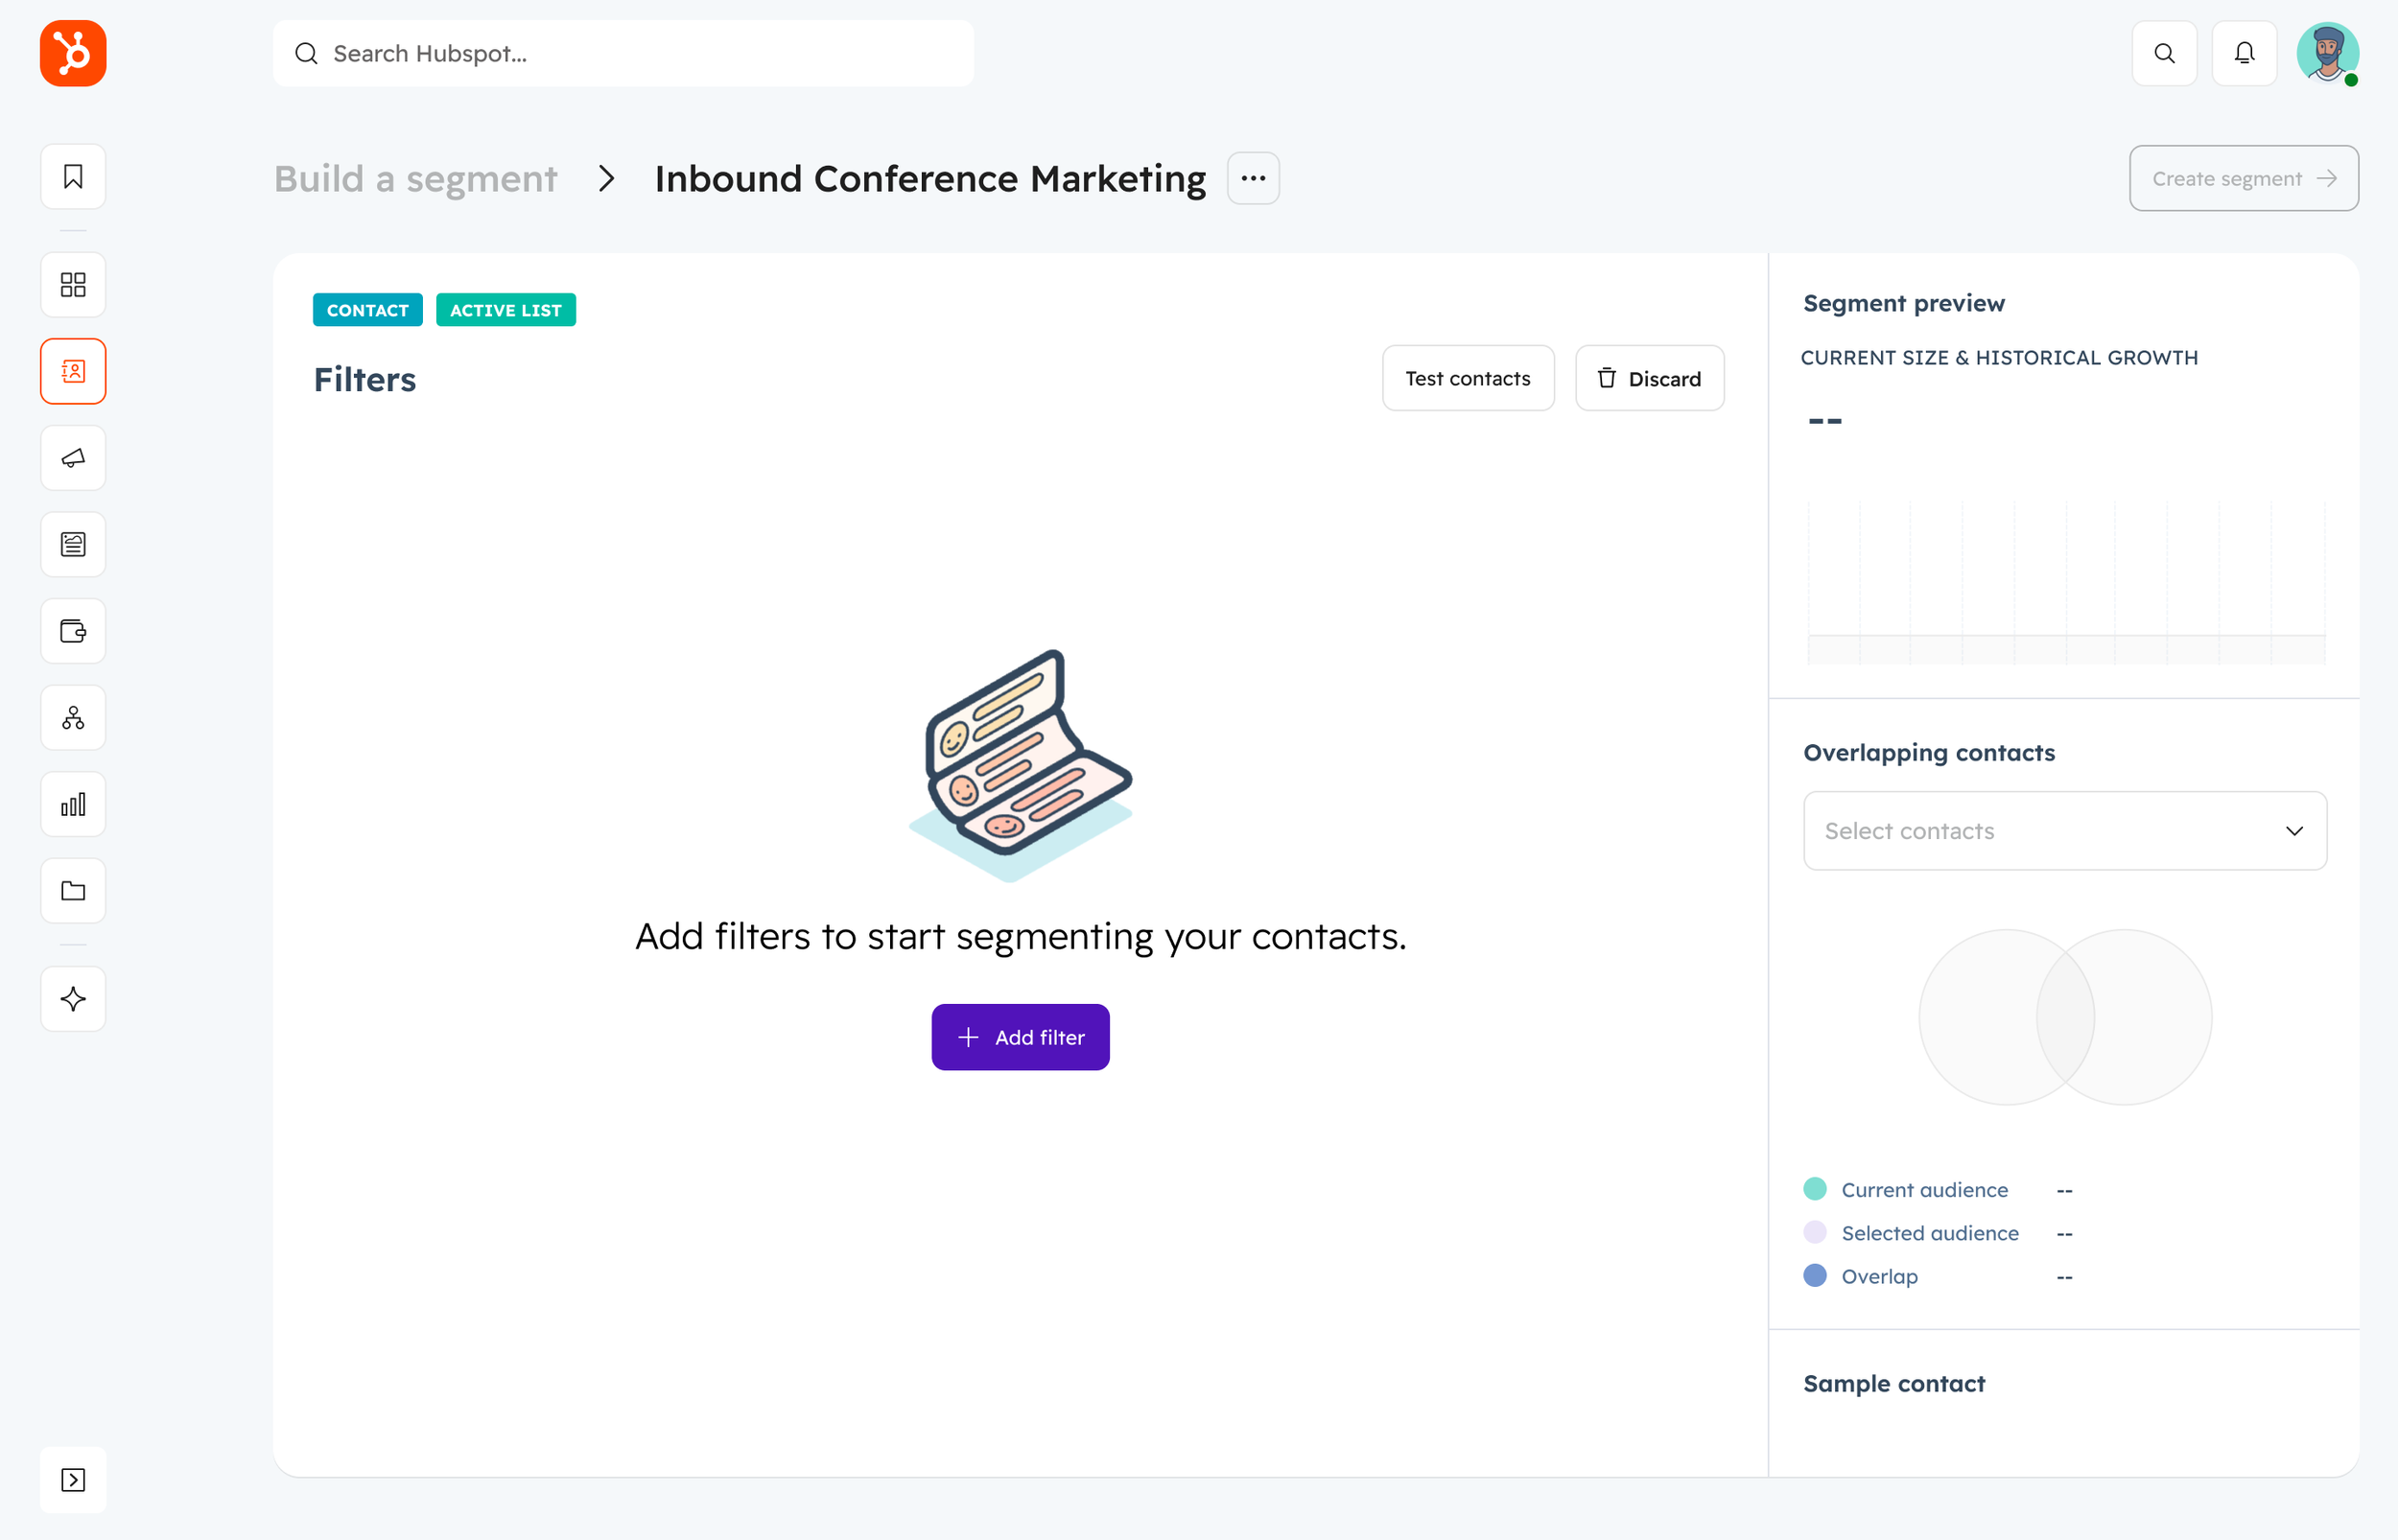Open the three-dots menu beside segment title
This screenshot has height=1540, width=2398.
pyautogui.click(x=1253, y=178)
